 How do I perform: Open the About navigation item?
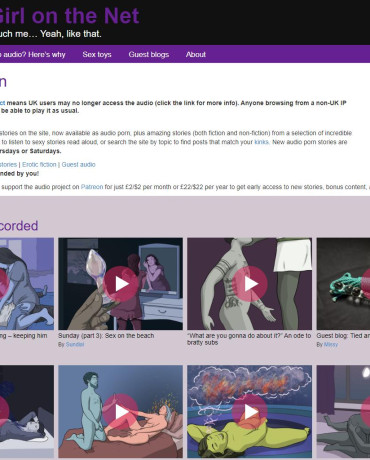point(196,54)
